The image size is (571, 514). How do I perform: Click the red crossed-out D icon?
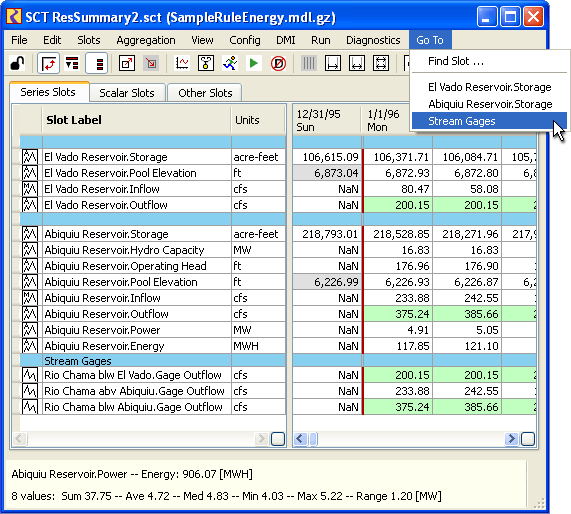[278, 64]
